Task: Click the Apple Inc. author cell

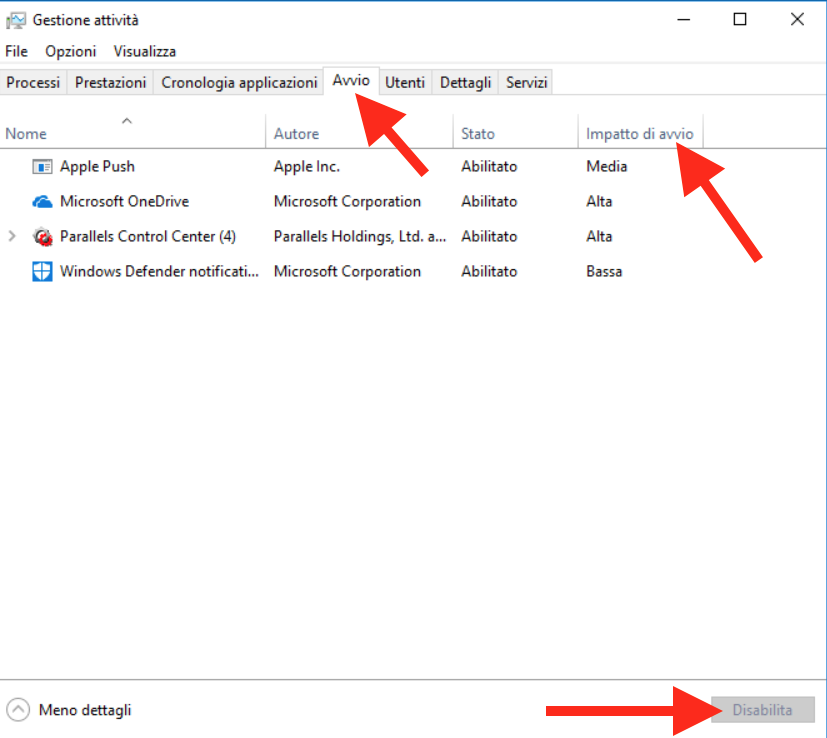Action: [306, 167]
